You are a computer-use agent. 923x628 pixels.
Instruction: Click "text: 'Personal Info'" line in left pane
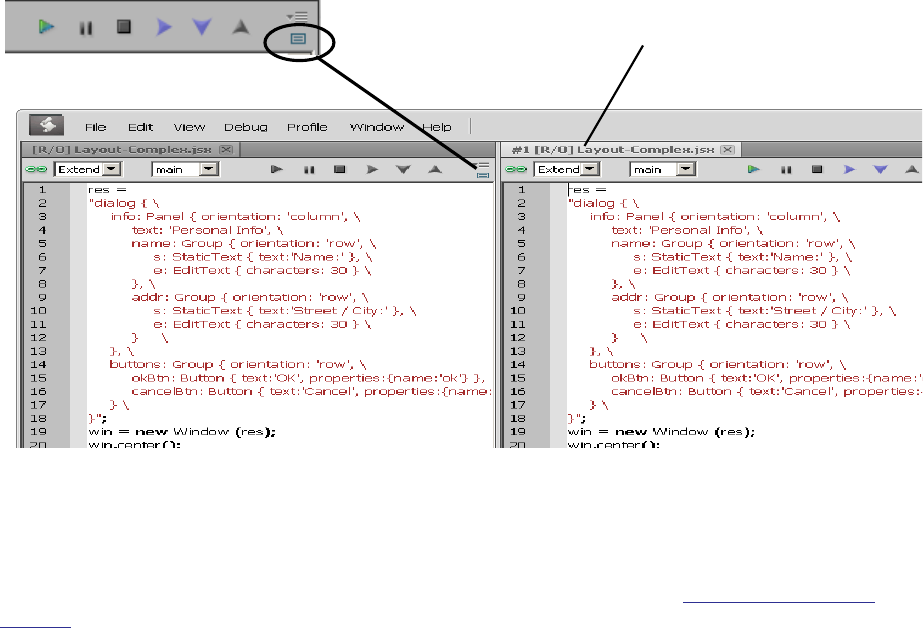click(207, 231)
